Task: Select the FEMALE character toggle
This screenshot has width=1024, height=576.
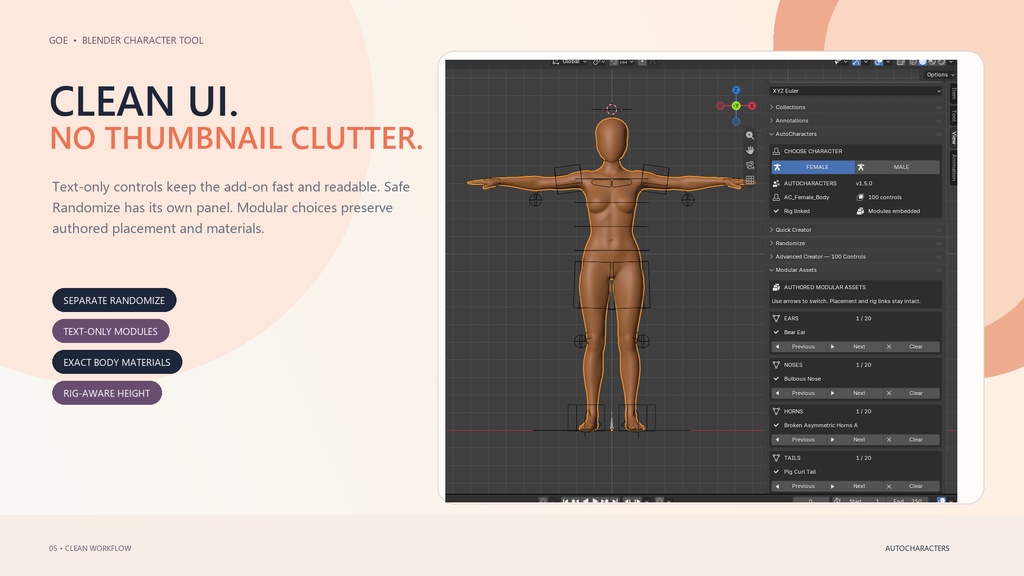Action: pyautogui.click(x=813, y=167)
